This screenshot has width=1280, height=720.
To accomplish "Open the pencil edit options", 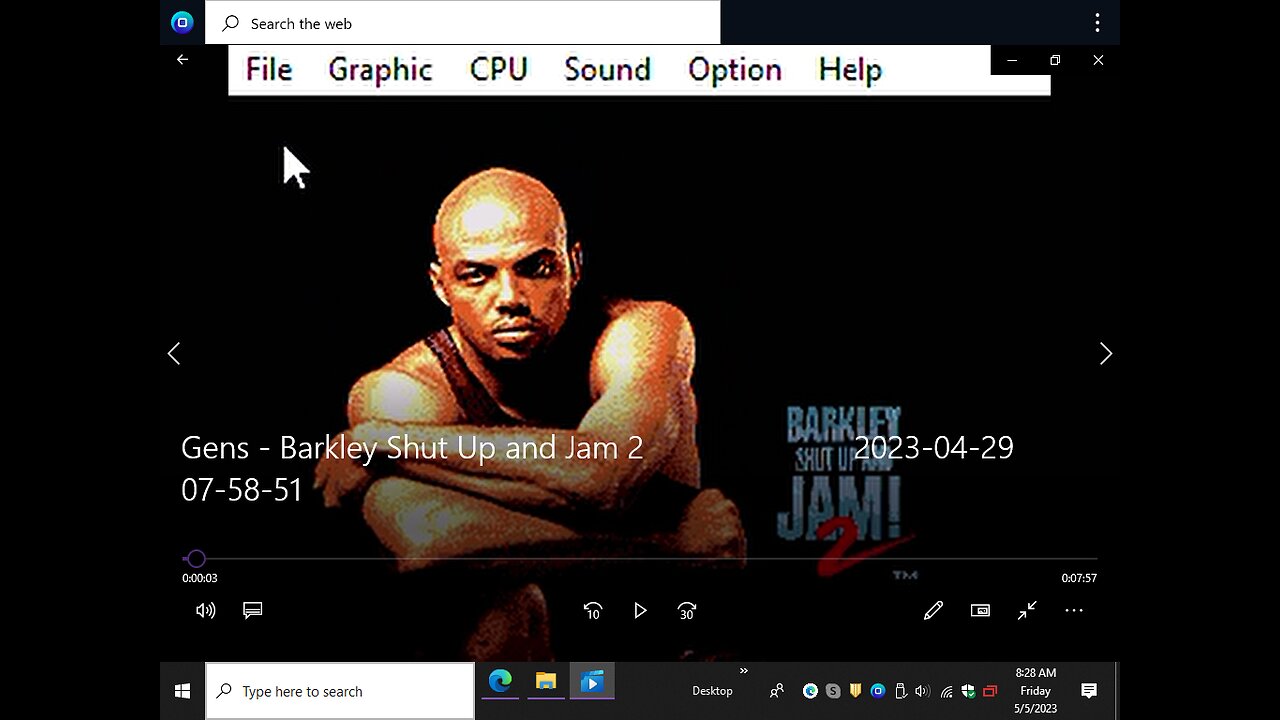I will point(933,610).
